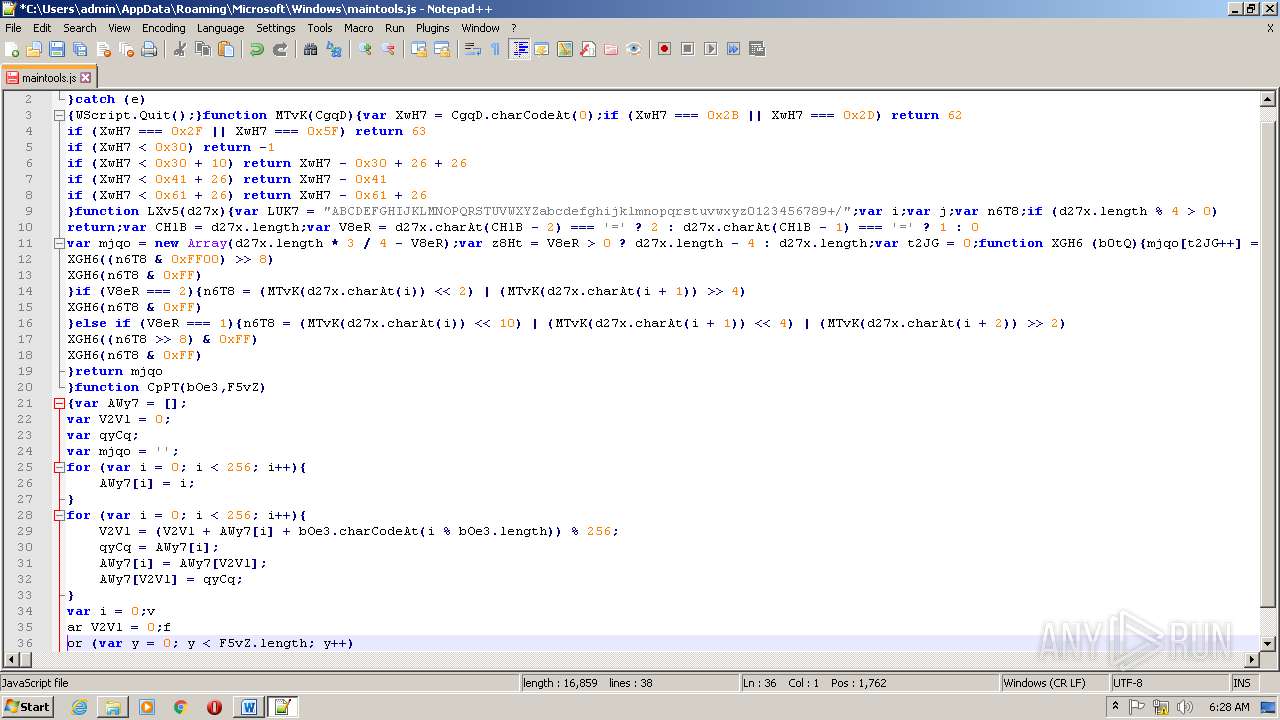
Task: Open the Settings menu
Action: (276, 28)
